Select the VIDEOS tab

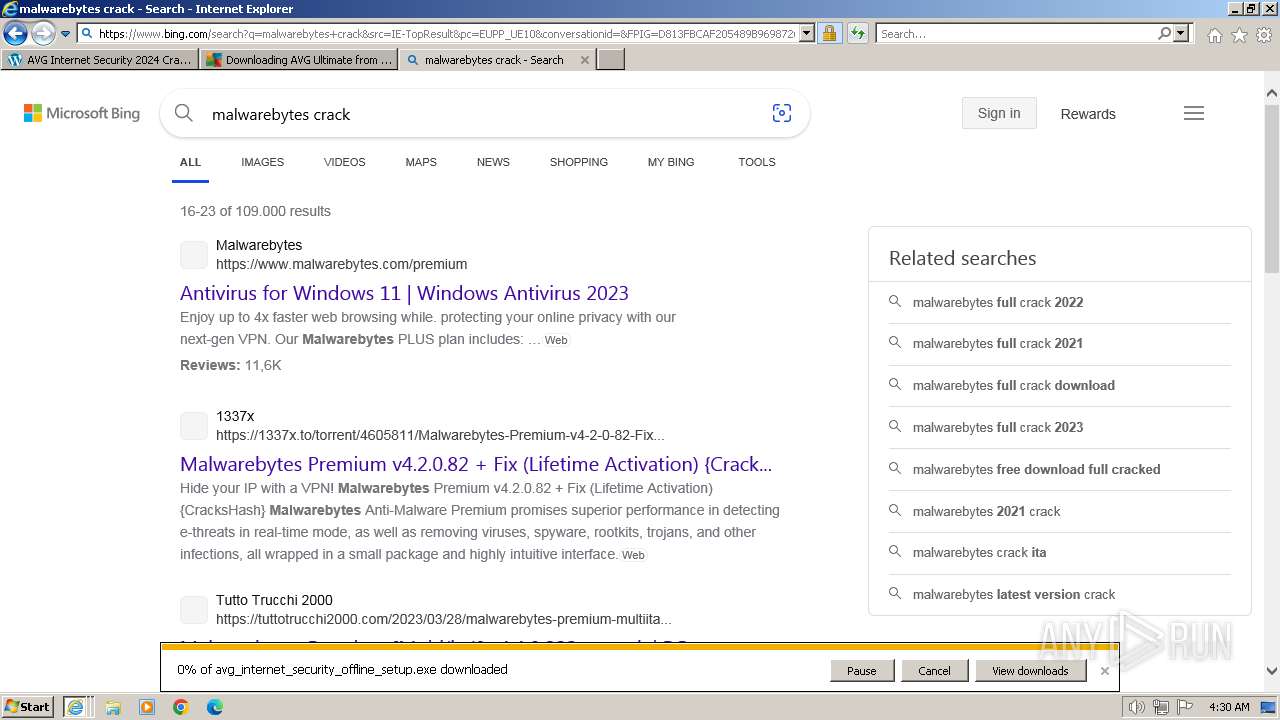tap(344, 162)
